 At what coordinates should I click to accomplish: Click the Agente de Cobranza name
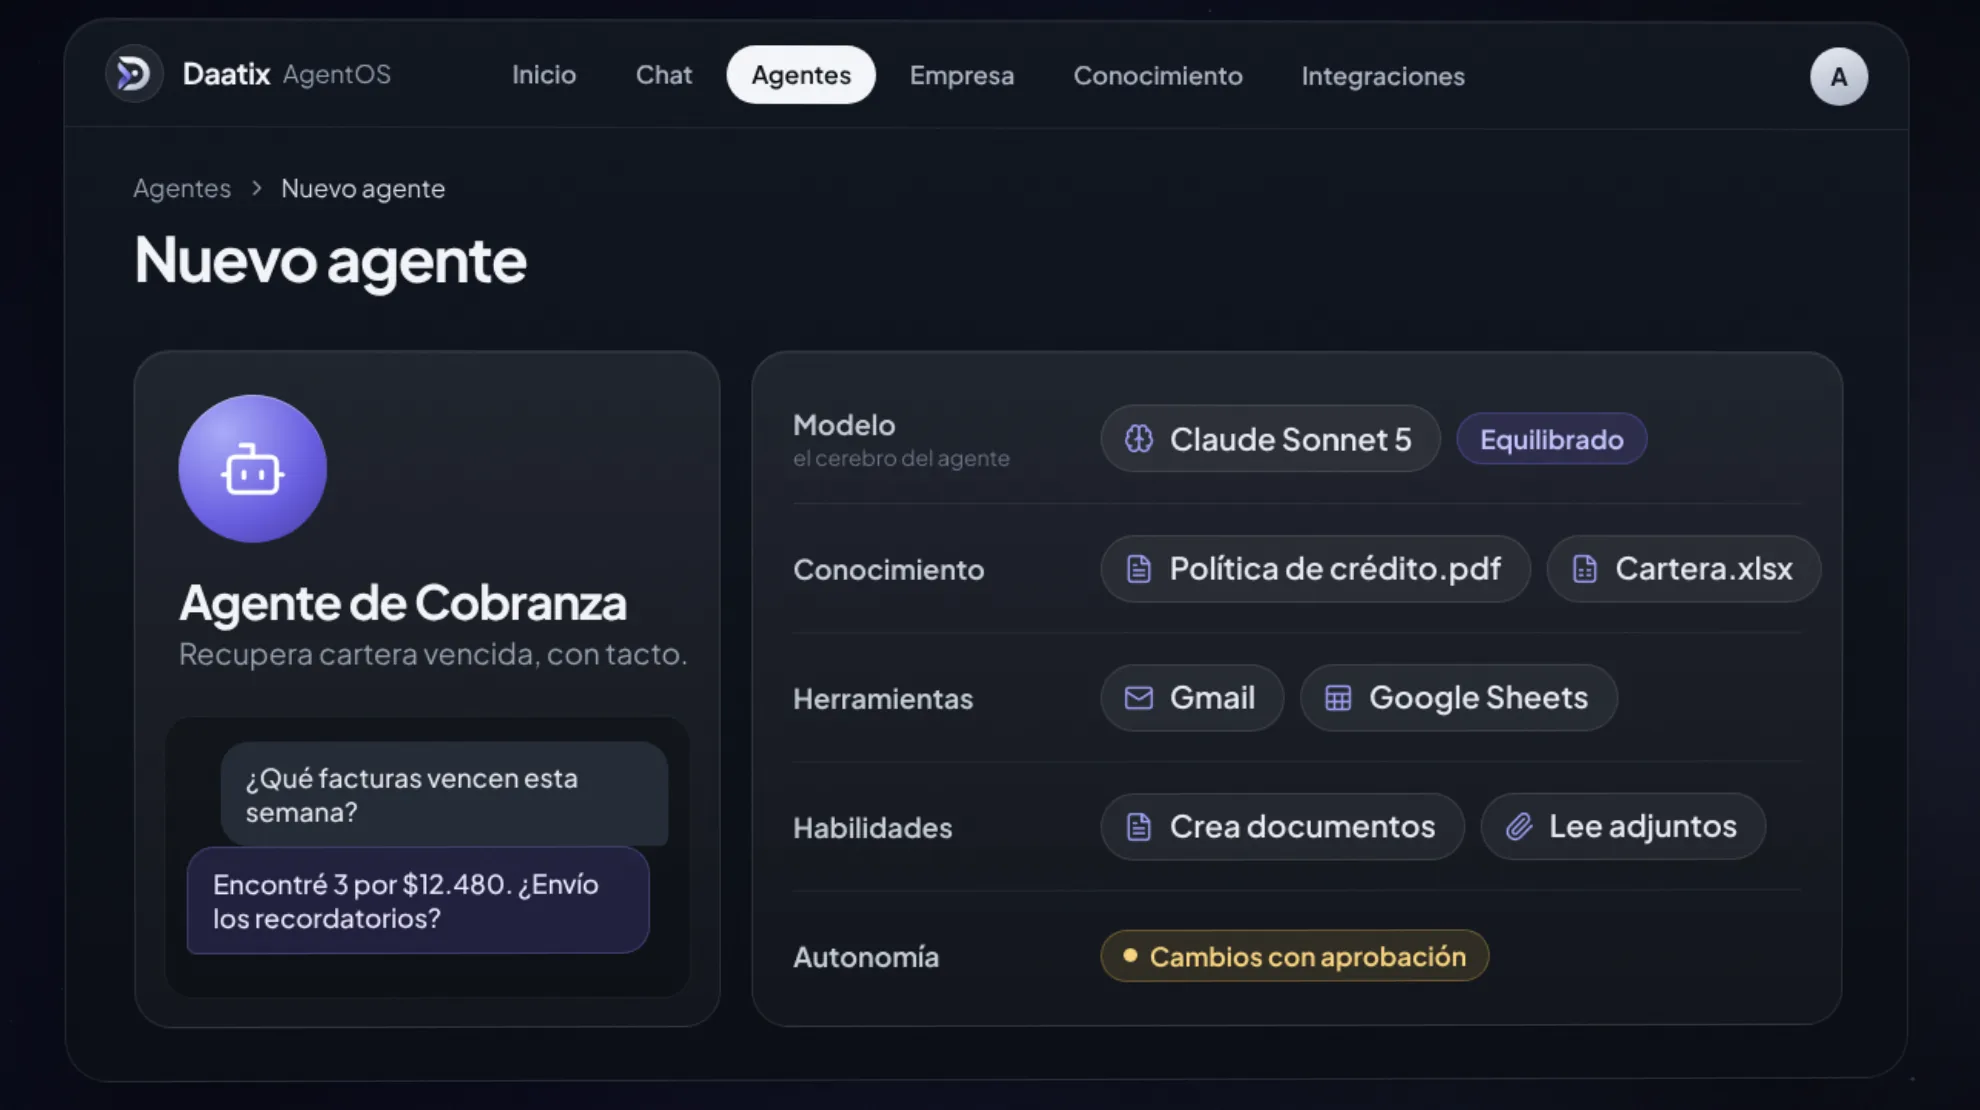403,602
